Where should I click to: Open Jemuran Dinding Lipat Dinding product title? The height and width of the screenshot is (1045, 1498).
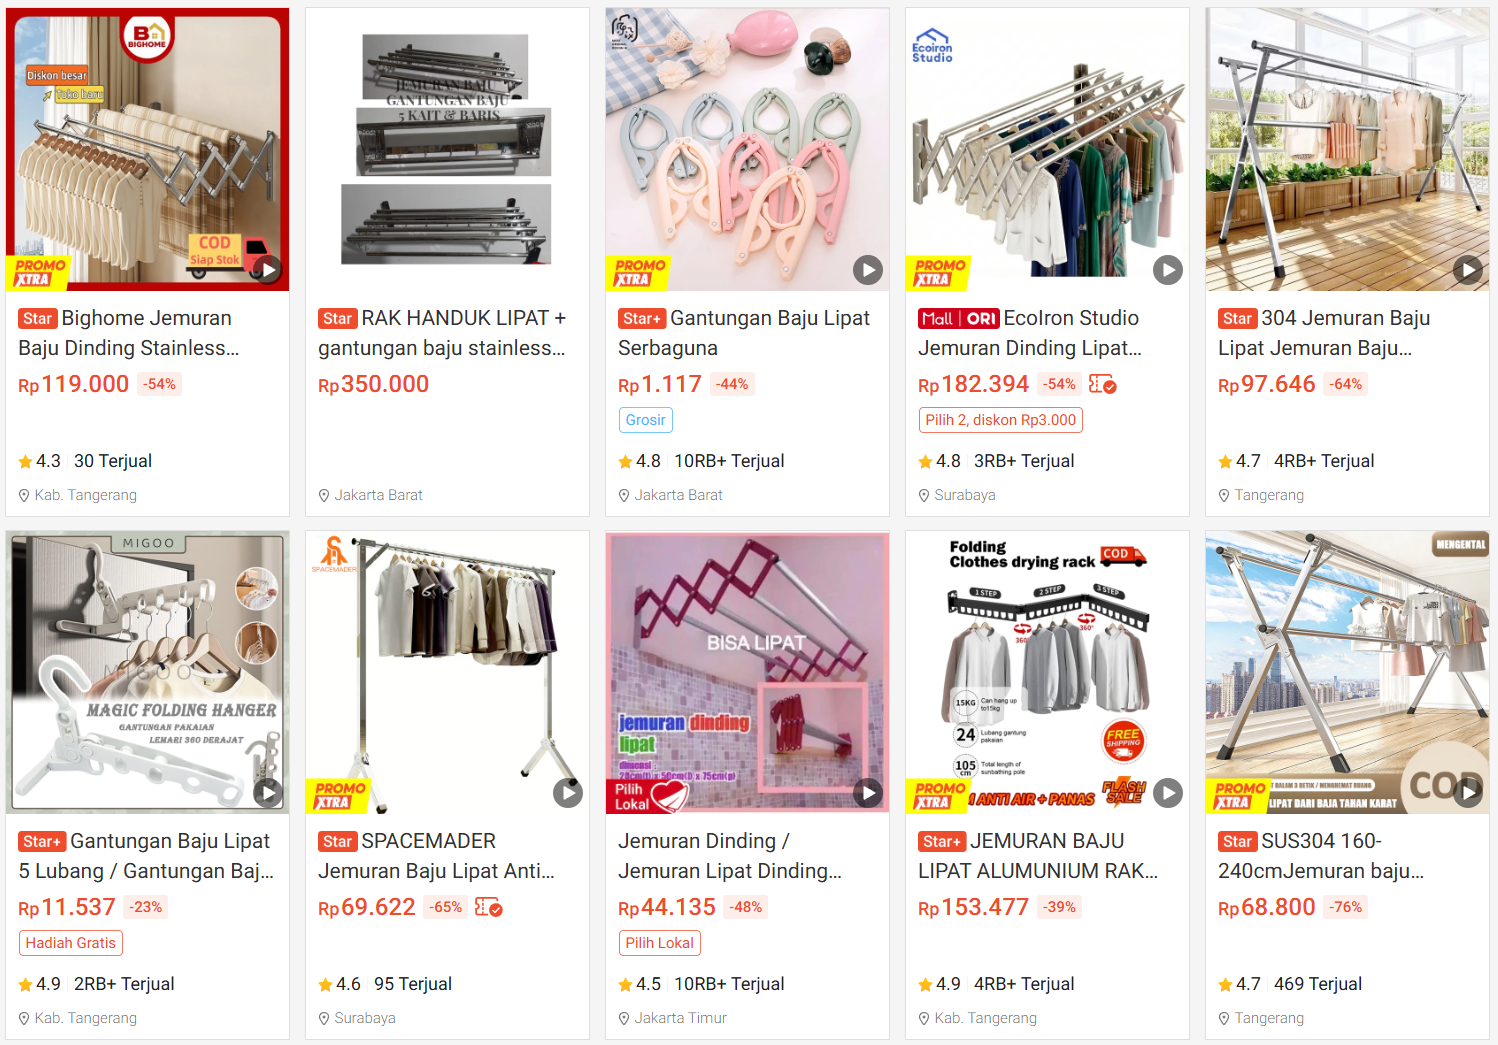[x=730, y=856]
